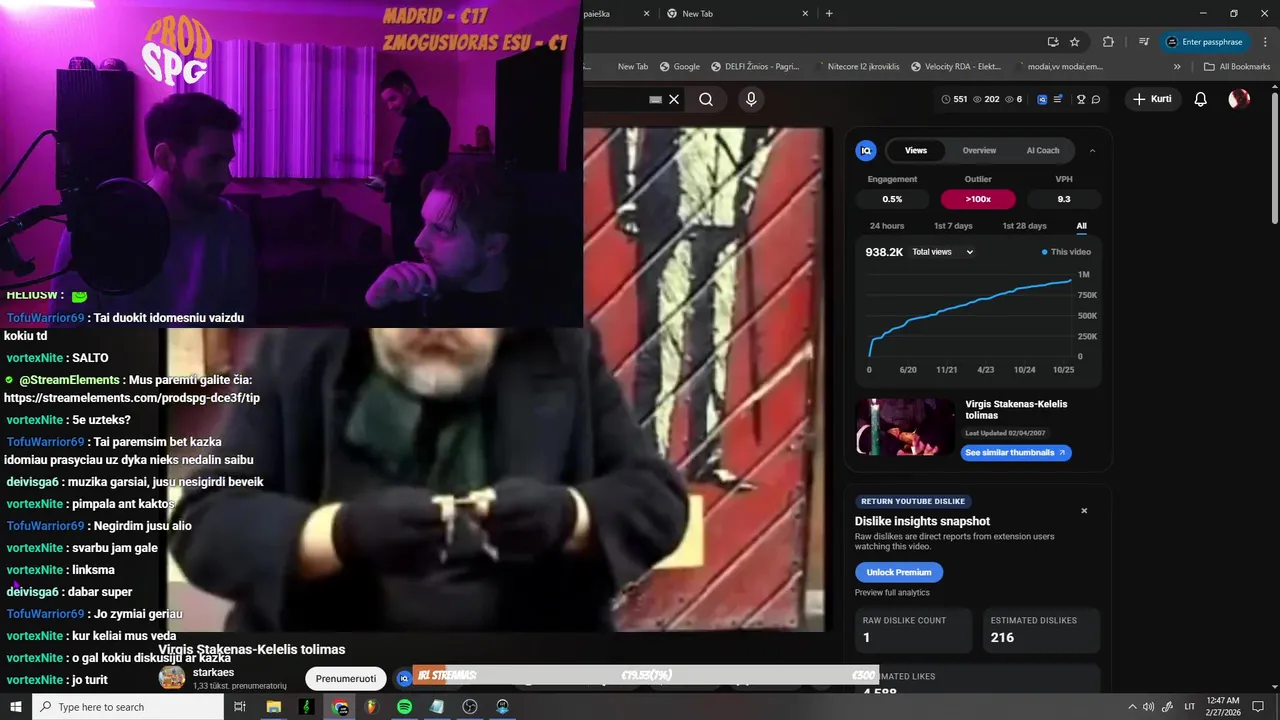Open the Chrome extensions puzzle icon
The image size is (1280, 720).
1108,42
